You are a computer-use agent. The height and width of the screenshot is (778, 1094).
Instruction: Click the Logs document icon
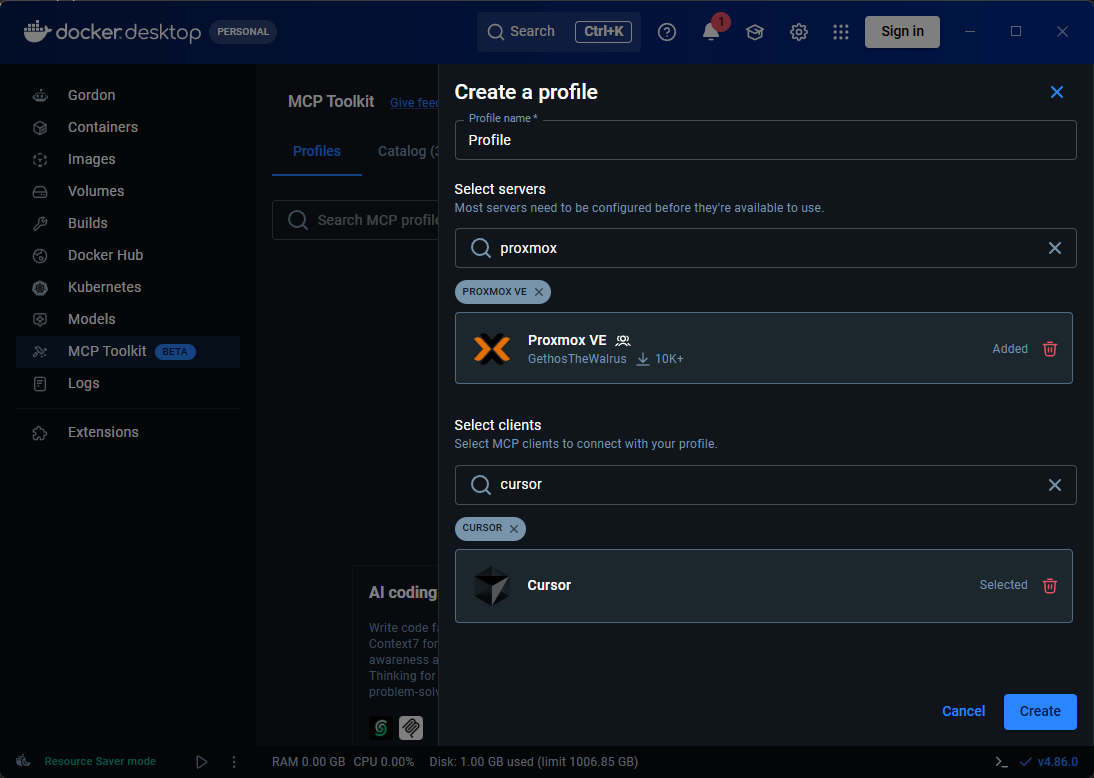40,384
